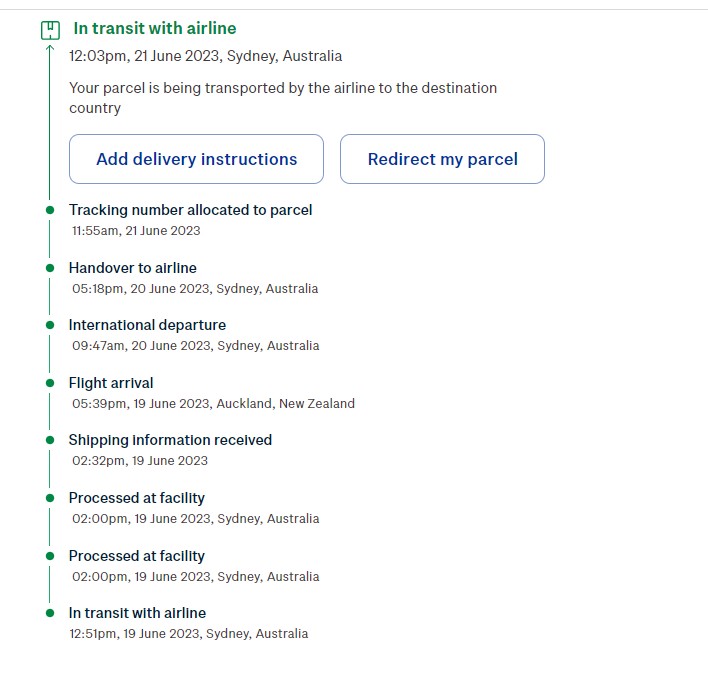Click the Flight arrival timeline dot
This screenshot has width=708, height=677.
pos(49,383)
